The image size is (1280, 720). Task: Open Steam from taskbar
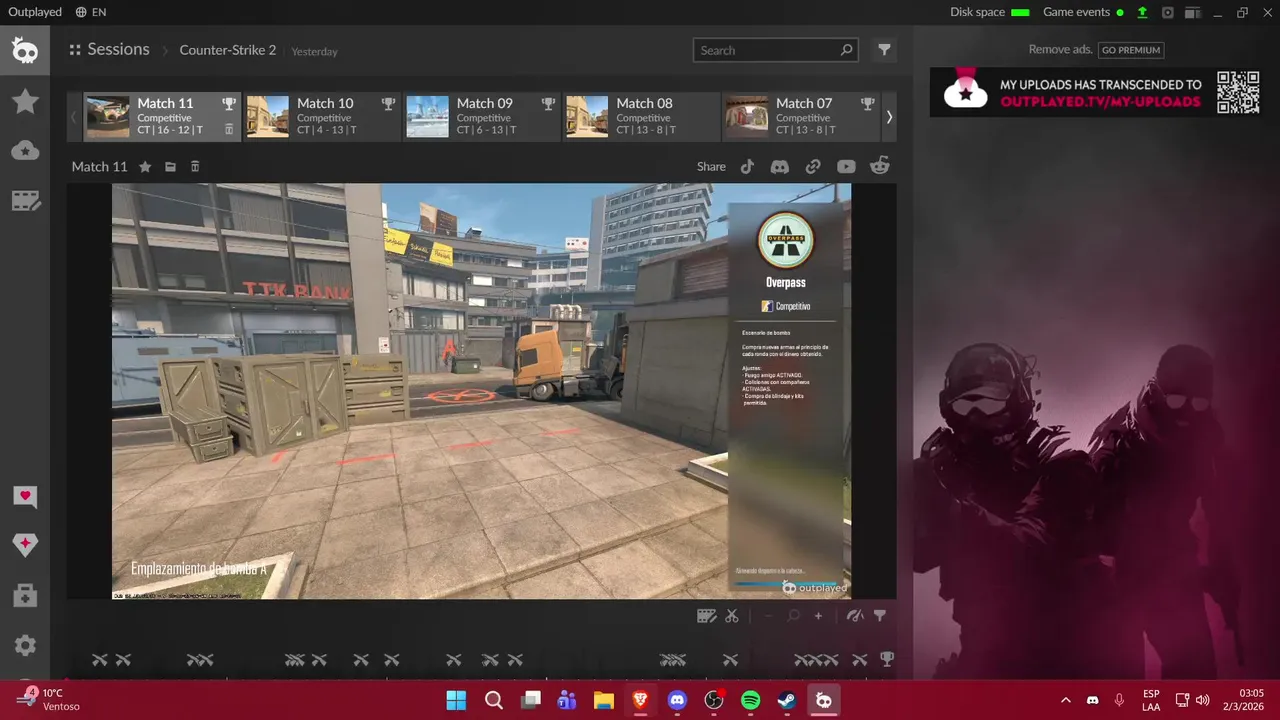coord(787,700)
